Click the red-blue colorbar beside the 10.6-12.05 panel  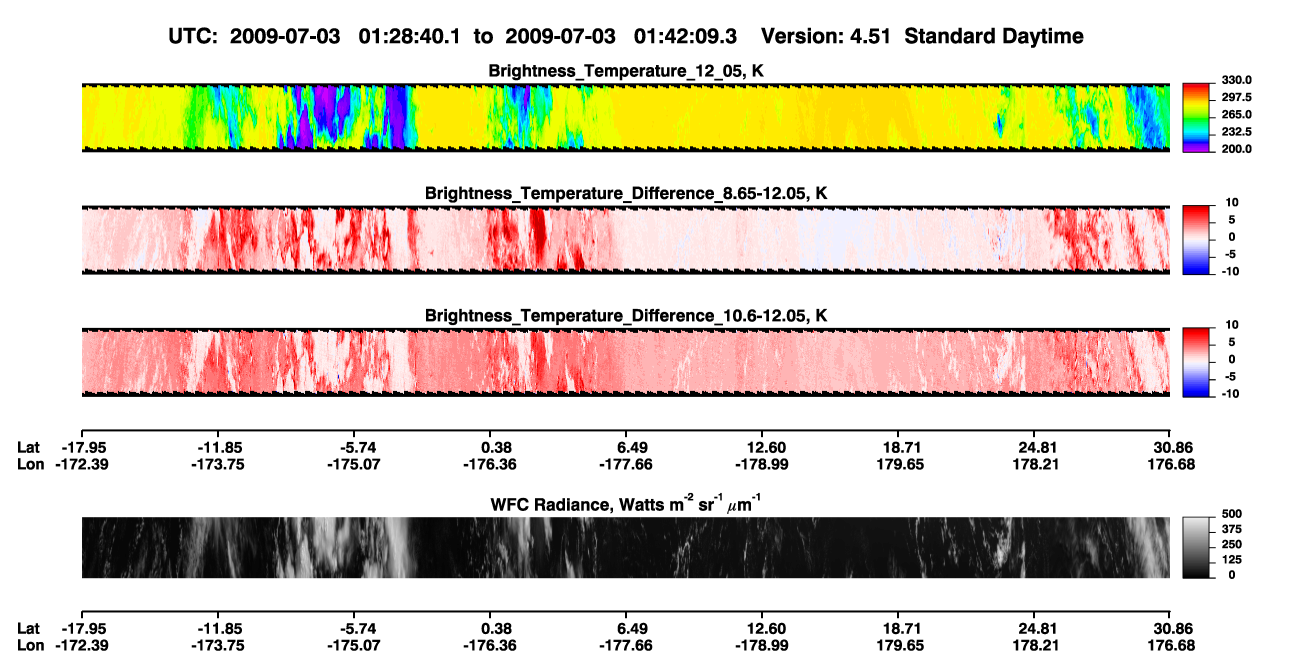(x=1198, y=363)
